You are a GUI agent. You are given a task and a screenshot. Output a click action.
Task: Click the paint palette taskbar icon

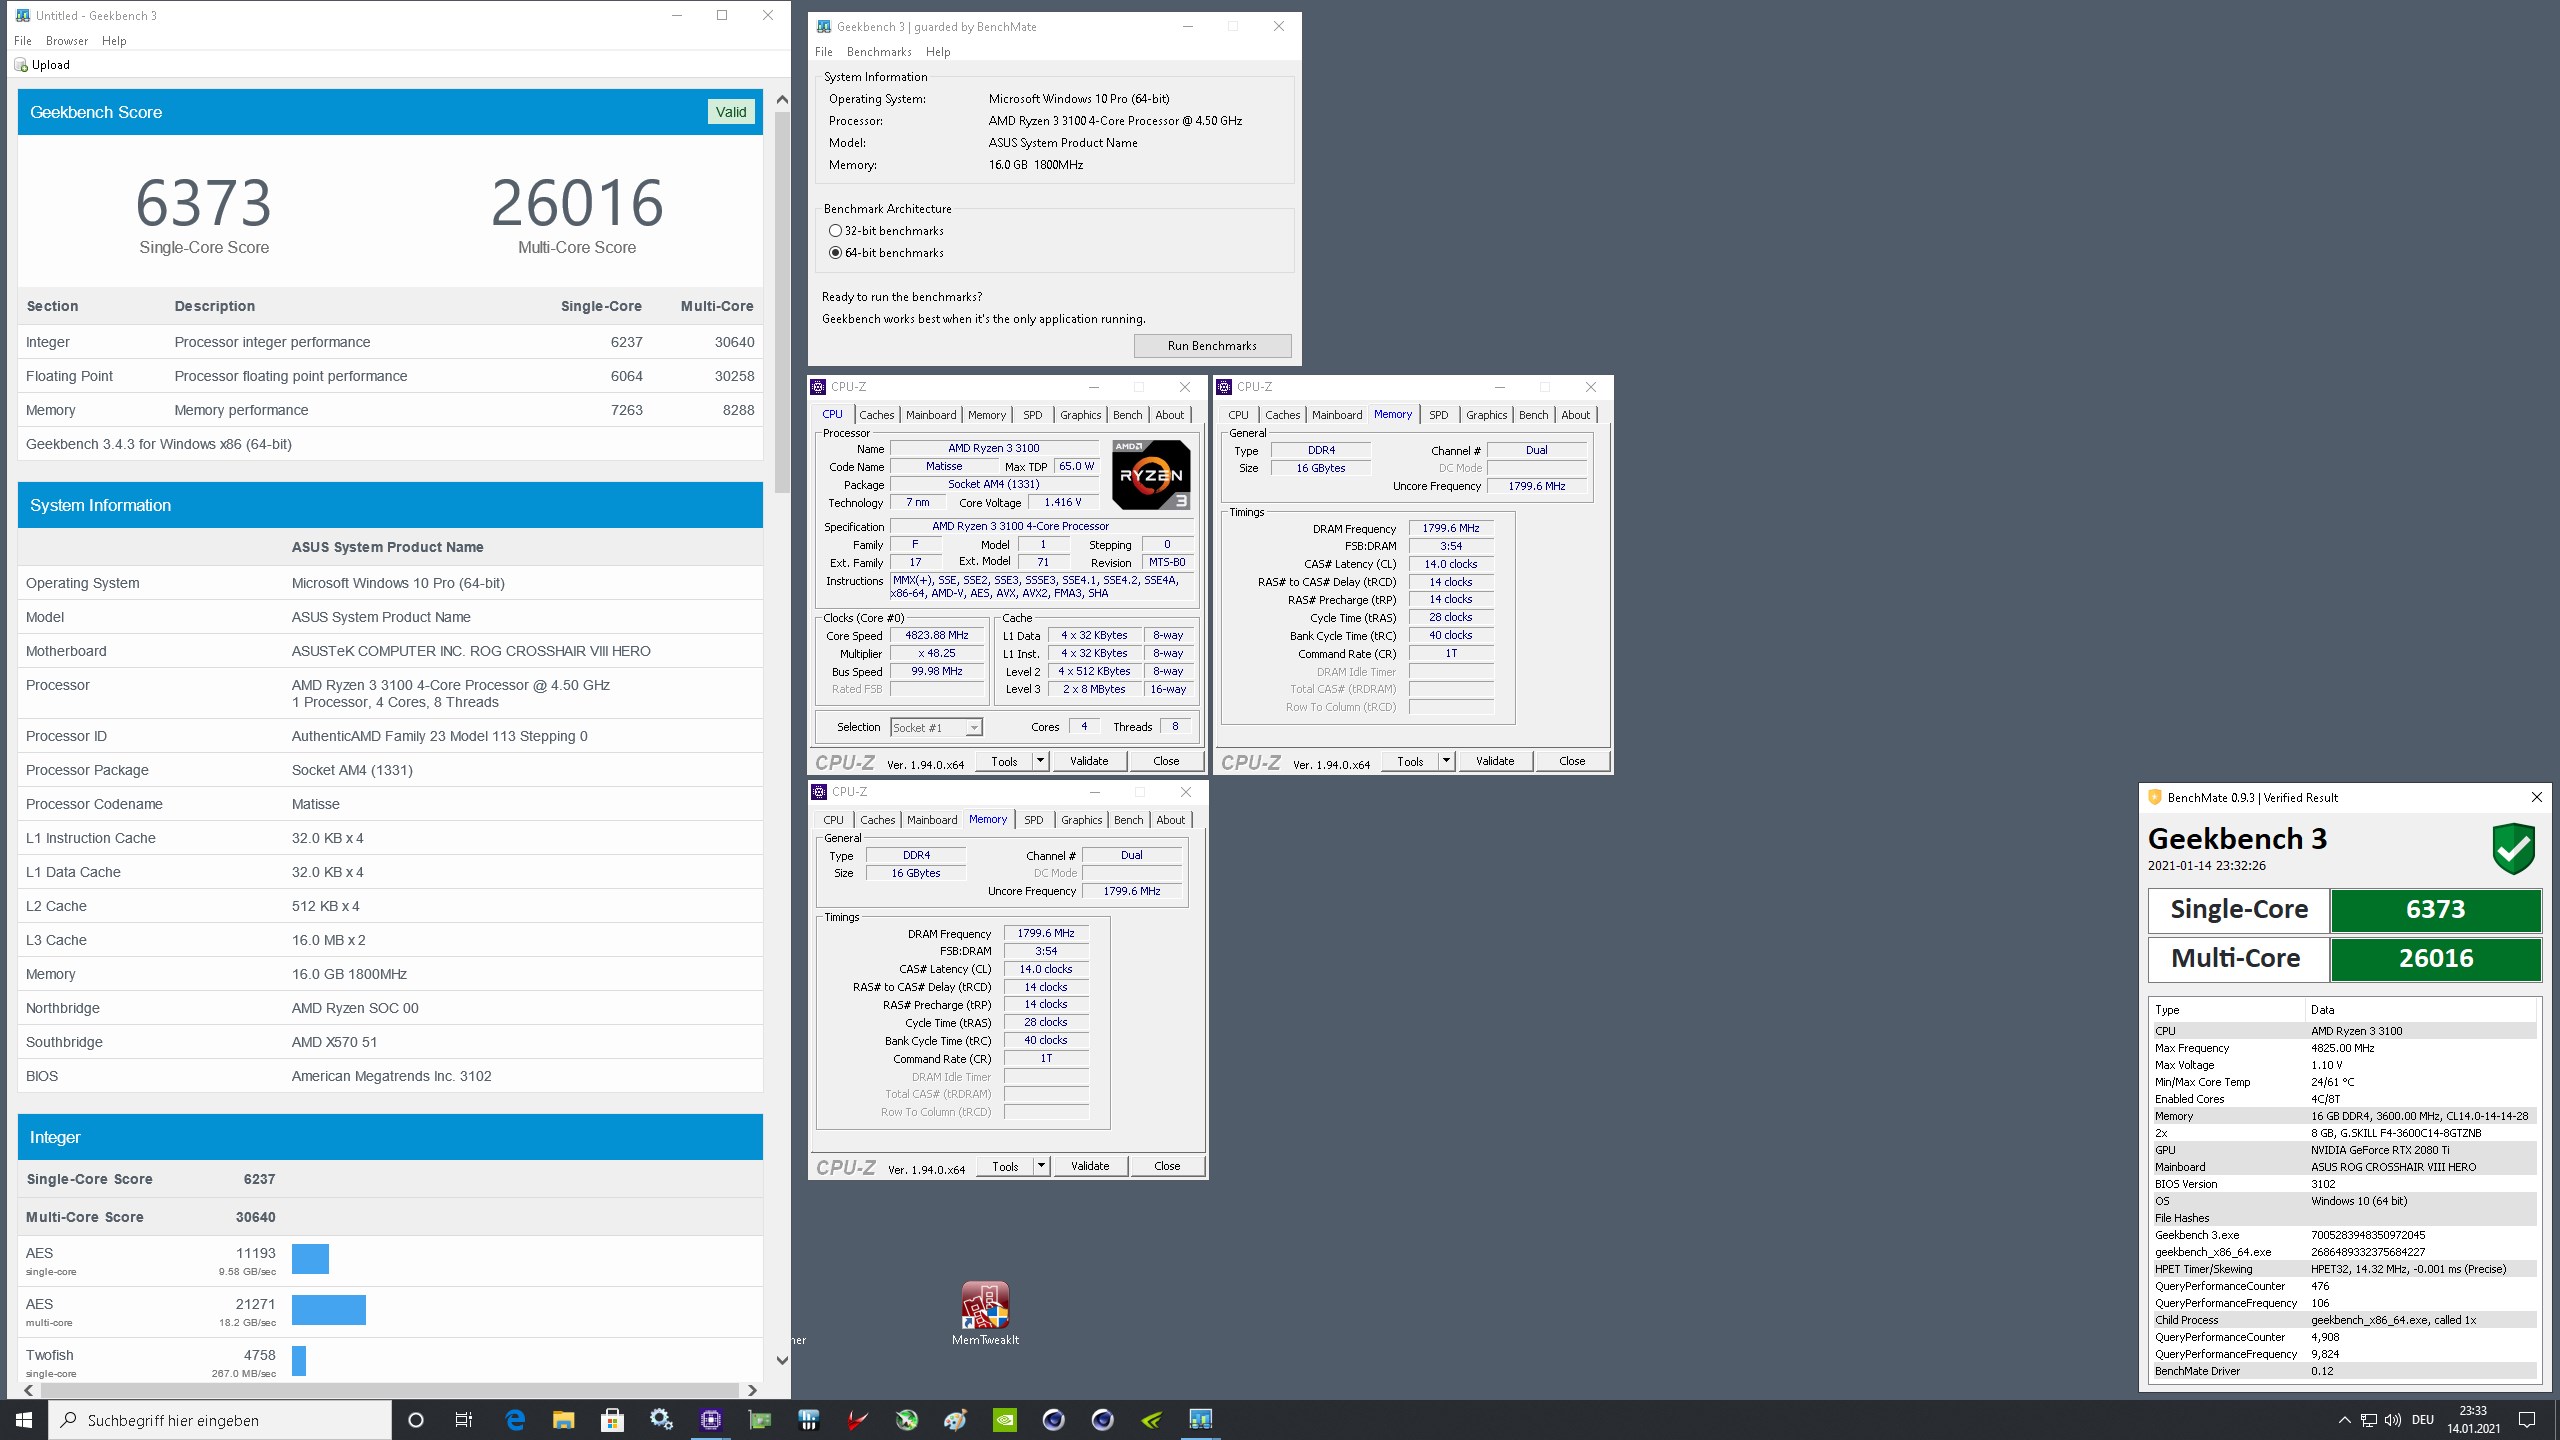point(955,1420)
